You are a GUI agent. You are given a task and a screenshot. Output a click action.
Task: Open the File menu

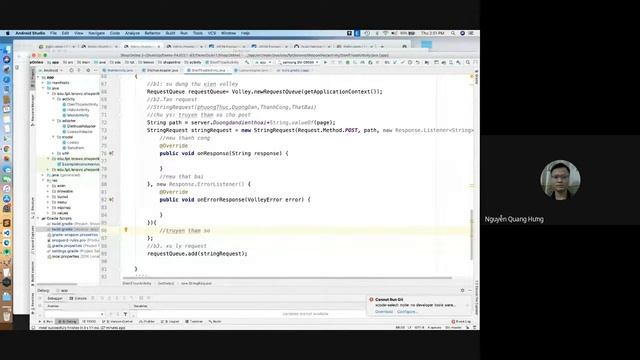pyautogui.click(x=53, y=33)
